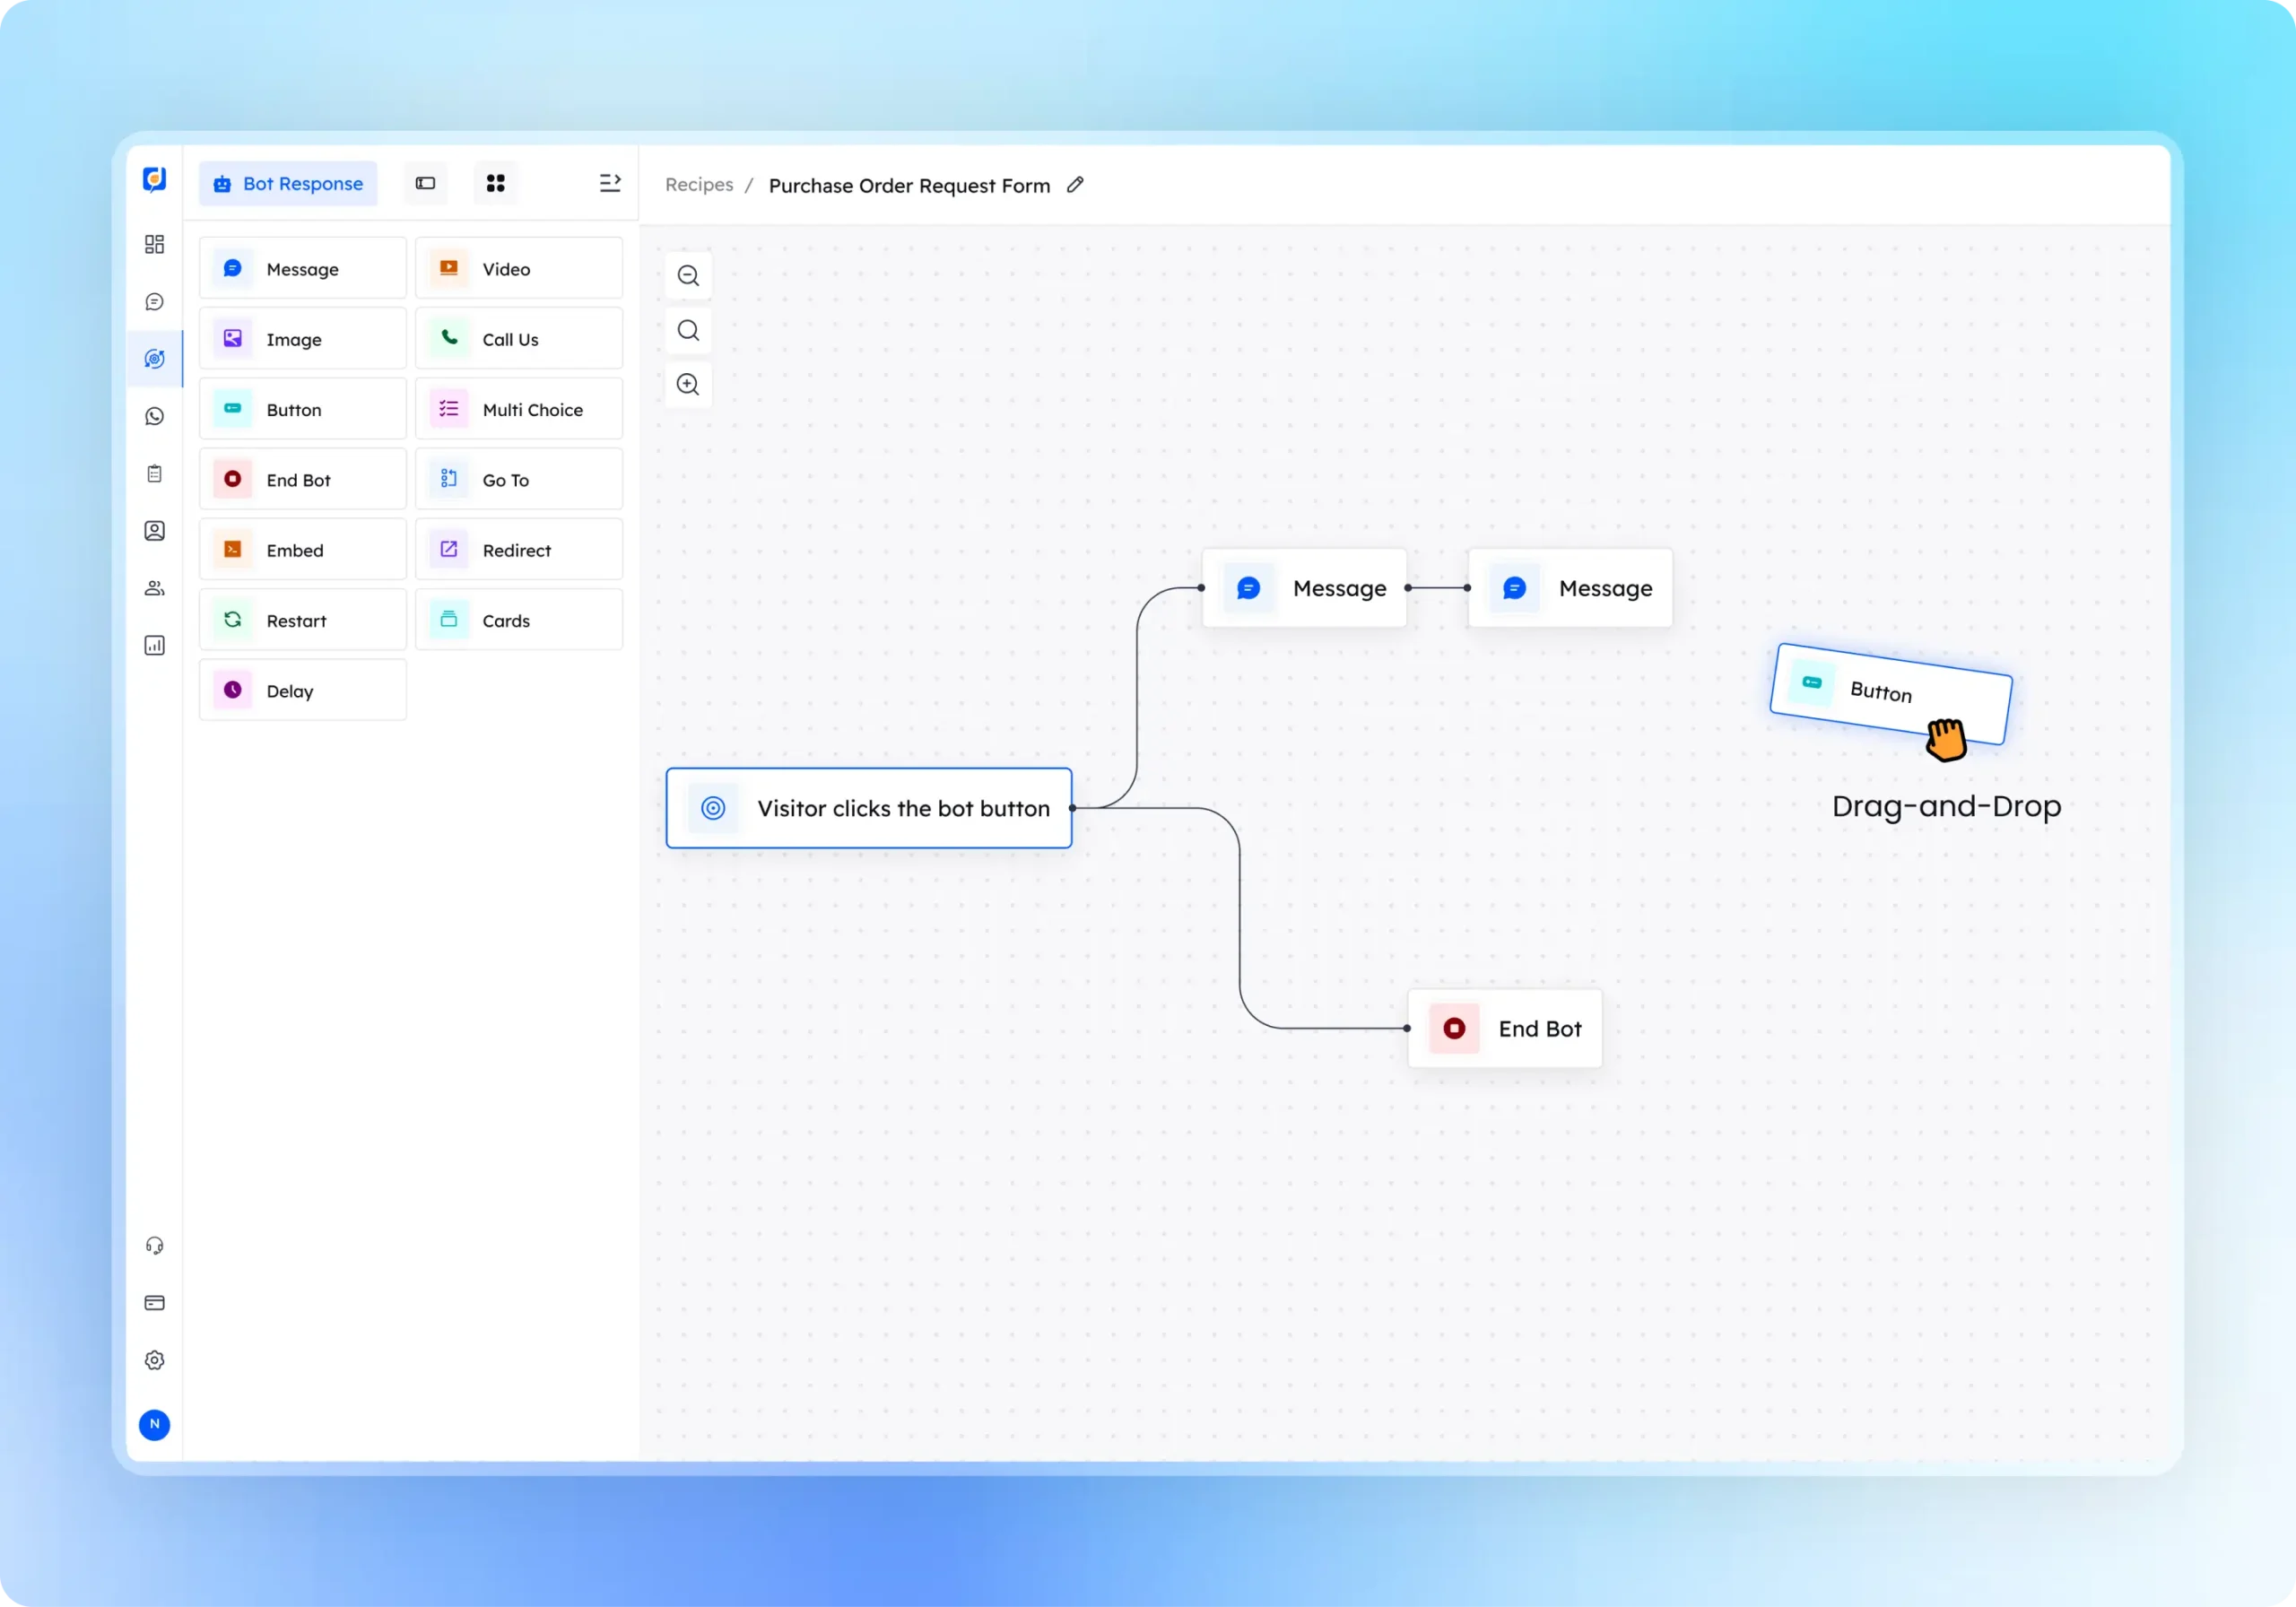Pick the Video component
Image resolution: width=2296 pixels, height=1607 pixels.
[x=519, y=268]
